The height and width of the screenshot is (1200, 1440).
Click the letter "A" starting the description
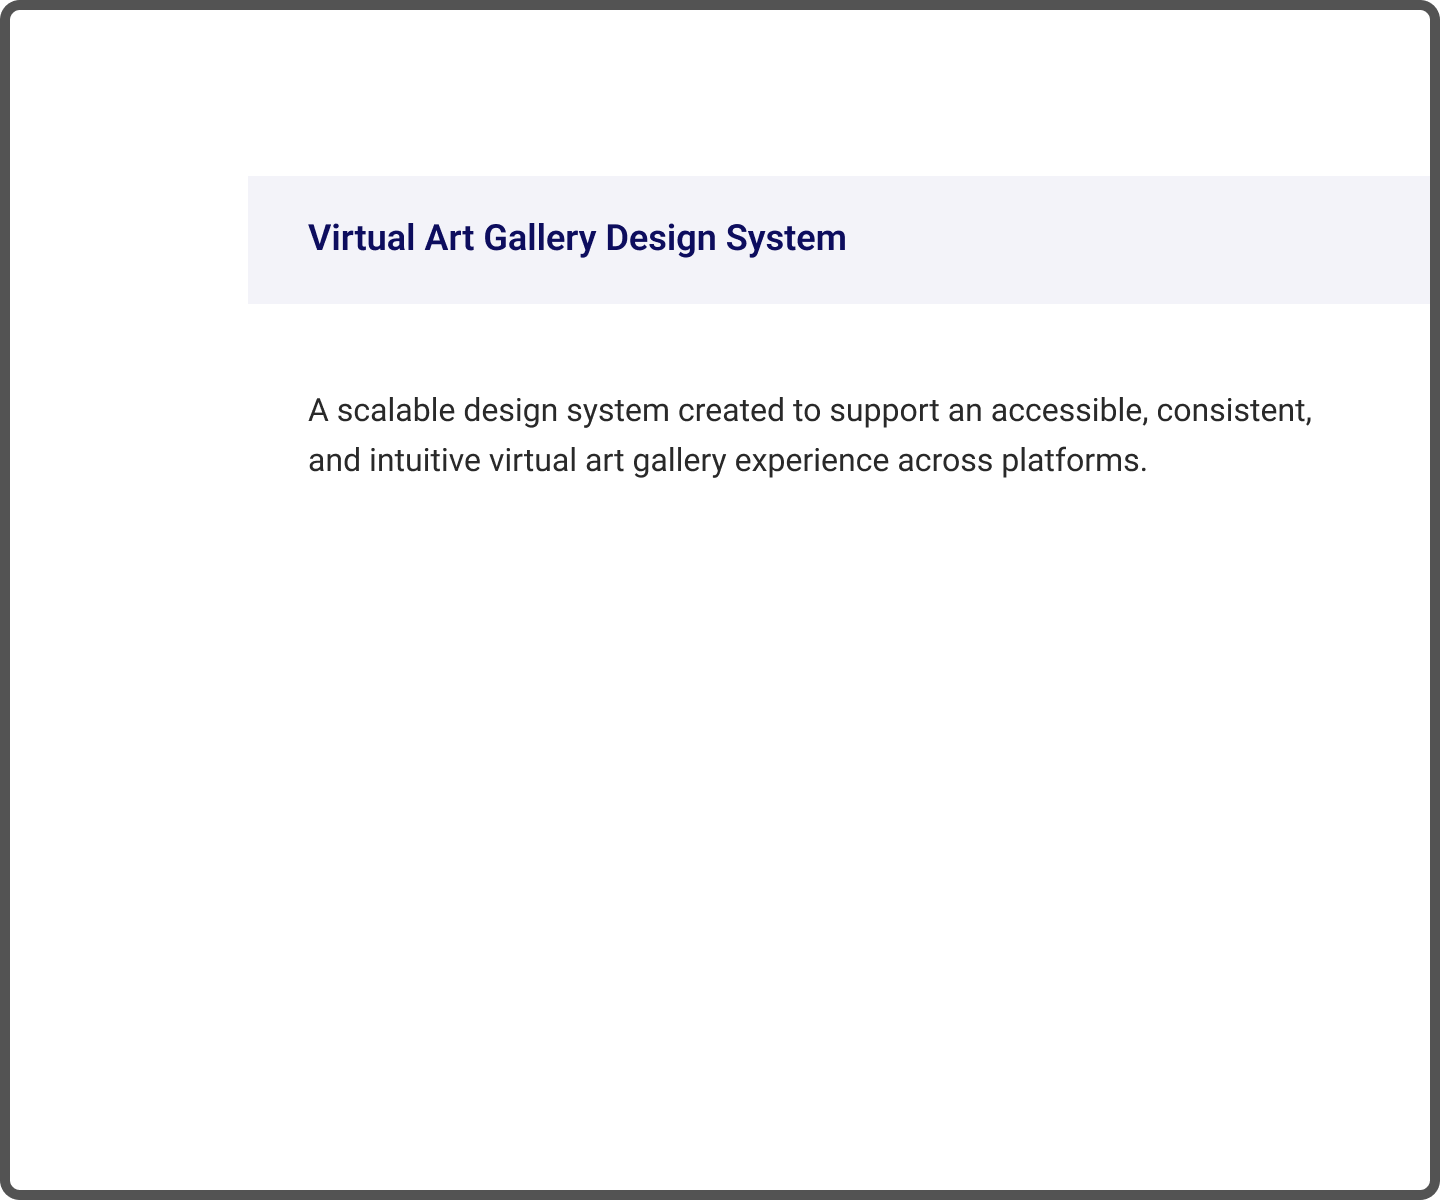click(x=318, y=411)
